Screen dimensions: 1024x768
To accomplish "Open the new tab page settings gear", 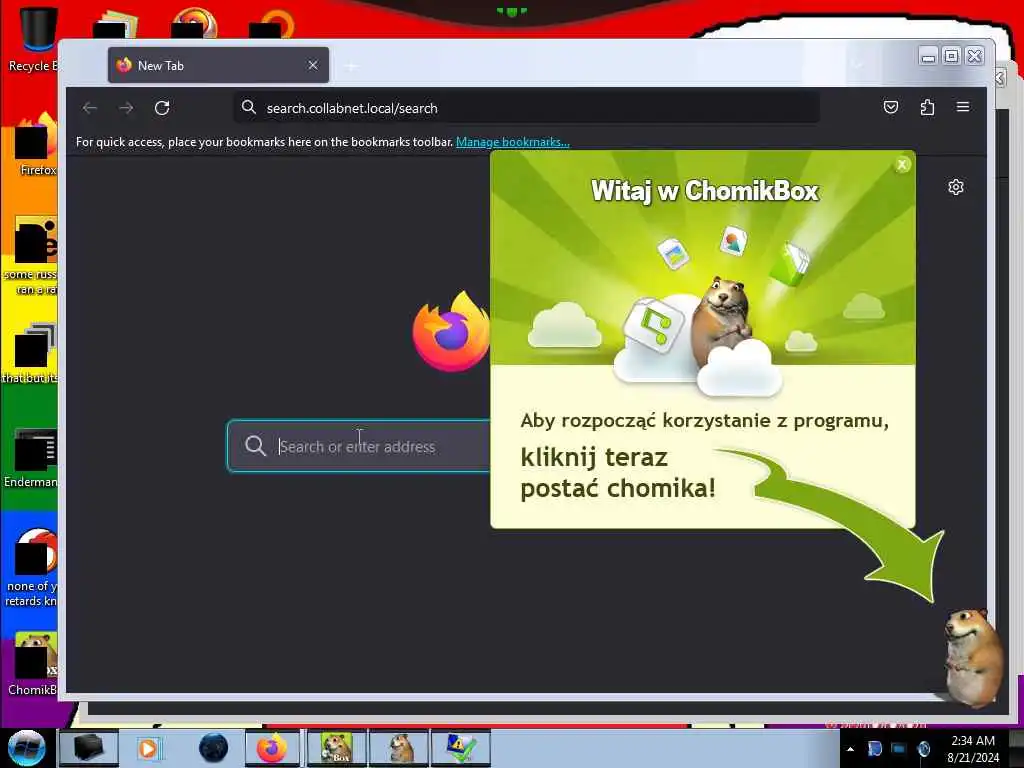I will (955, 187).
